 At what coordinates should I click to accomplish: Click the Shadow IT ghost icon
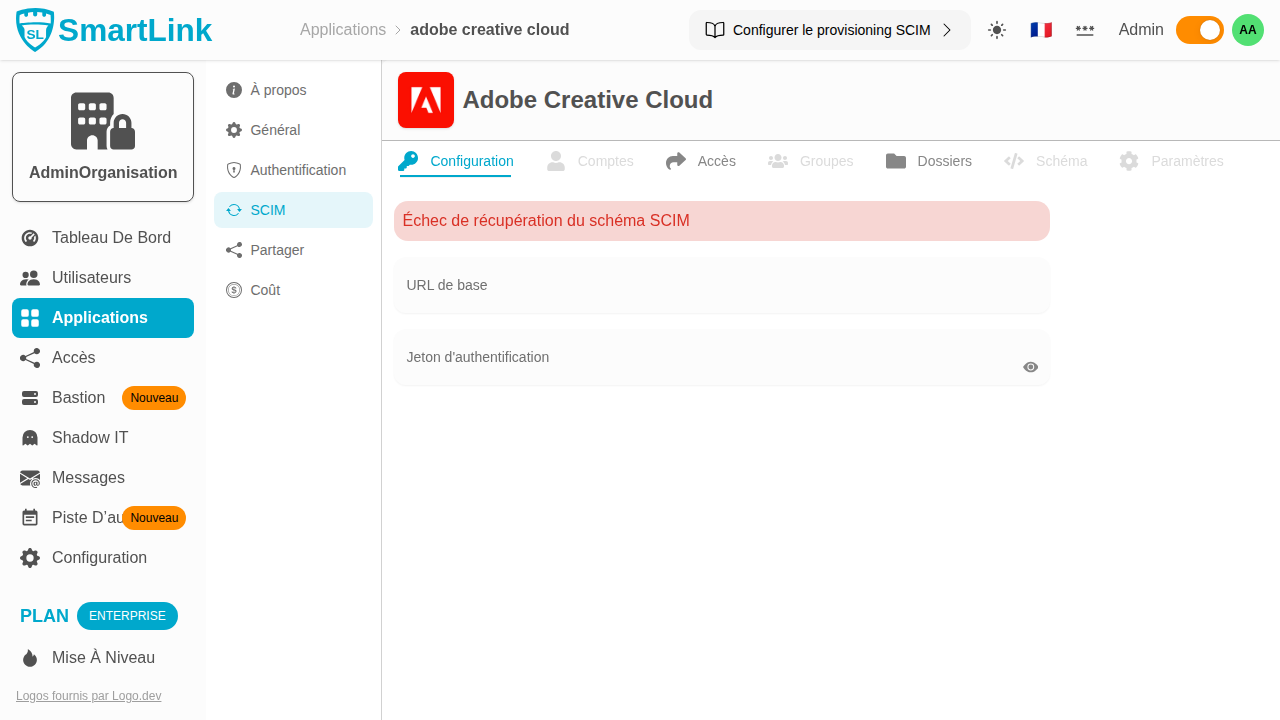pos(30,437)
